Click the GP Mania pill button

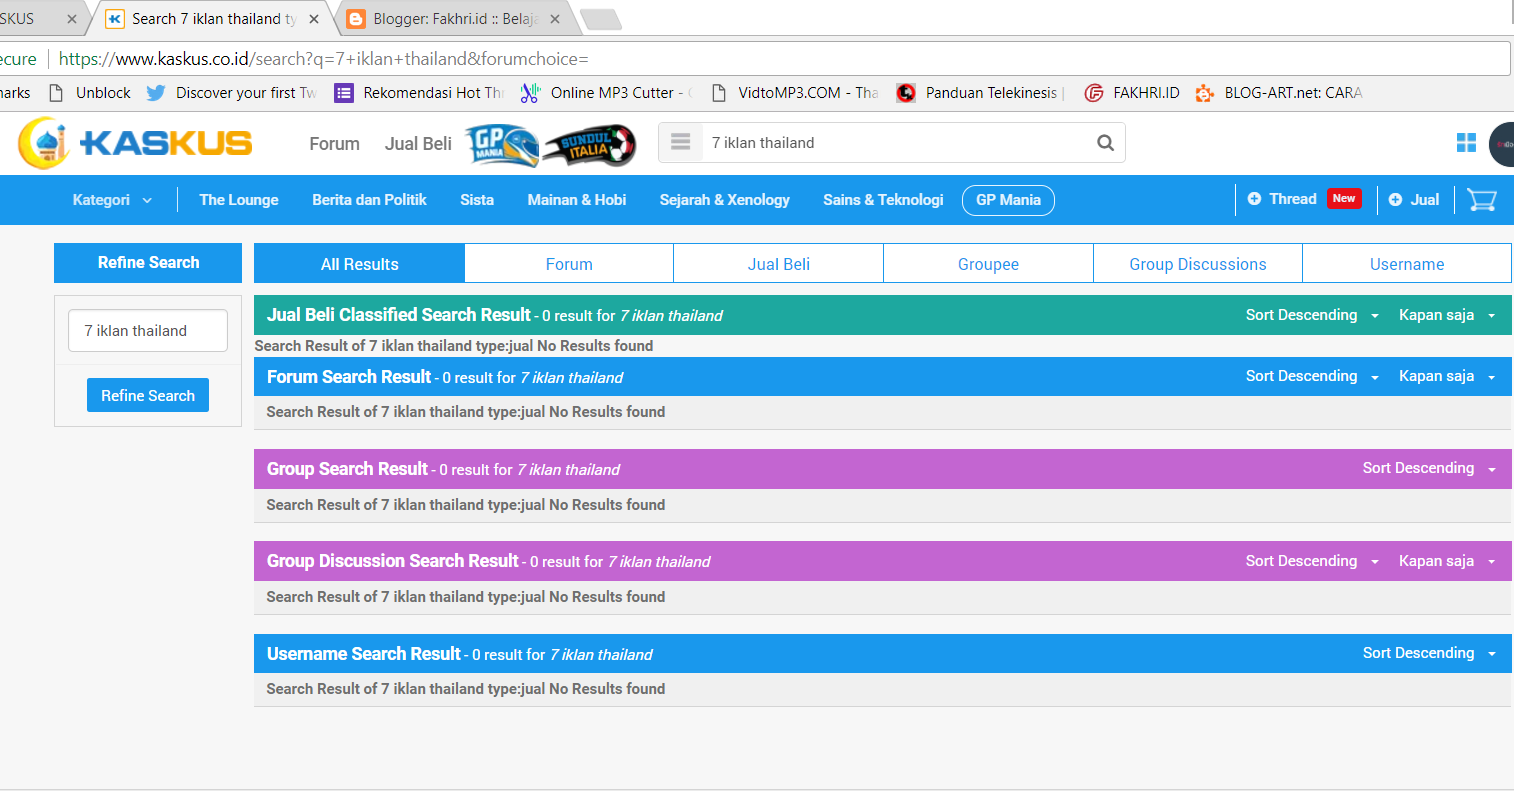pos(1008,200)
